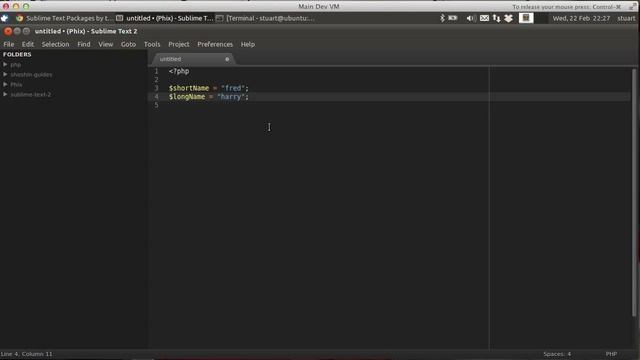This screenshot has height=360, width=640.
Task: Open the Edit menu
Action: pyautogui.click(x=28, y=44)
